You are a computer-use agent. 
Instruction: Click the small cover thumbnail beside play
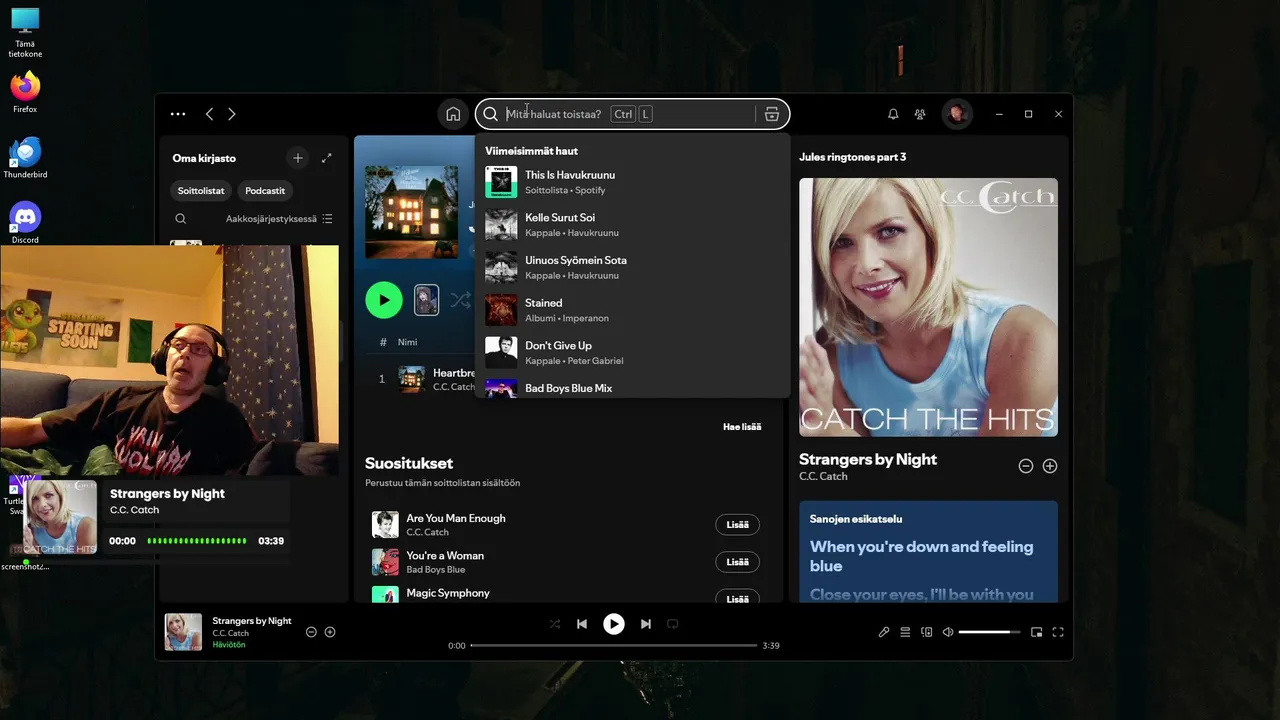pyautogui.click(x=427, y=300)
